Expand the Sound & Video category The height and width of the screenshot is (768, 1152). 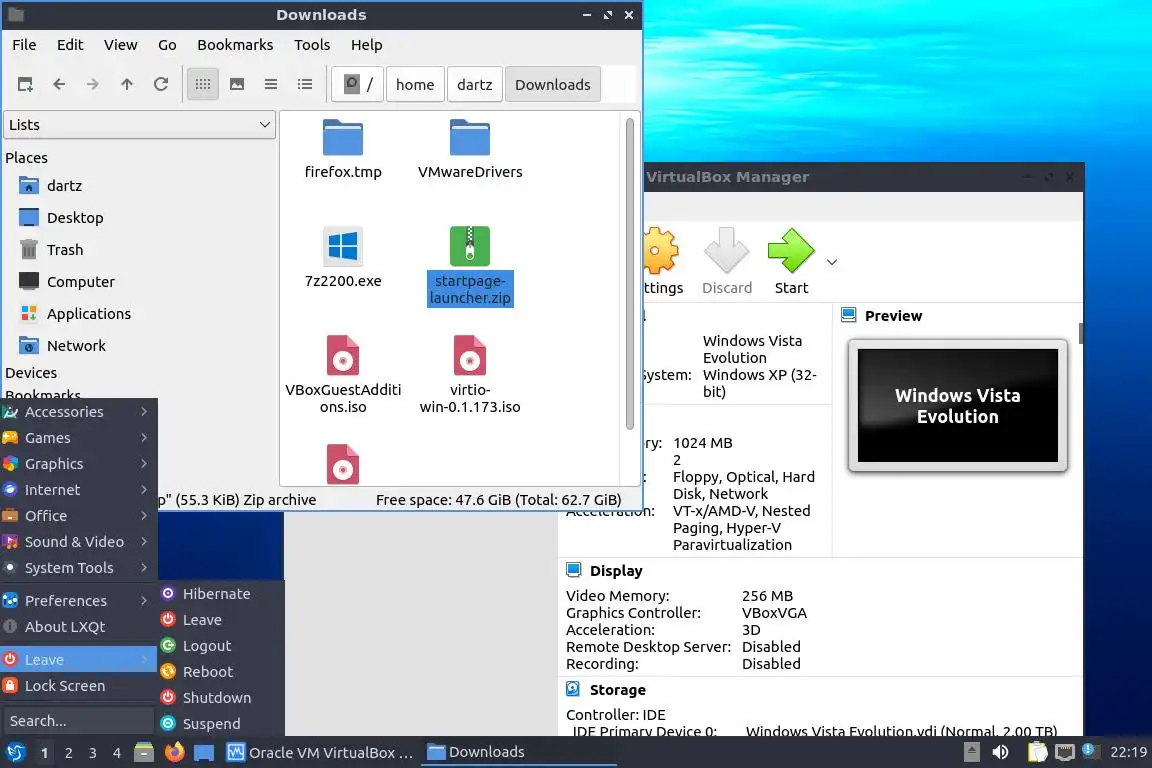click(79, 542)
